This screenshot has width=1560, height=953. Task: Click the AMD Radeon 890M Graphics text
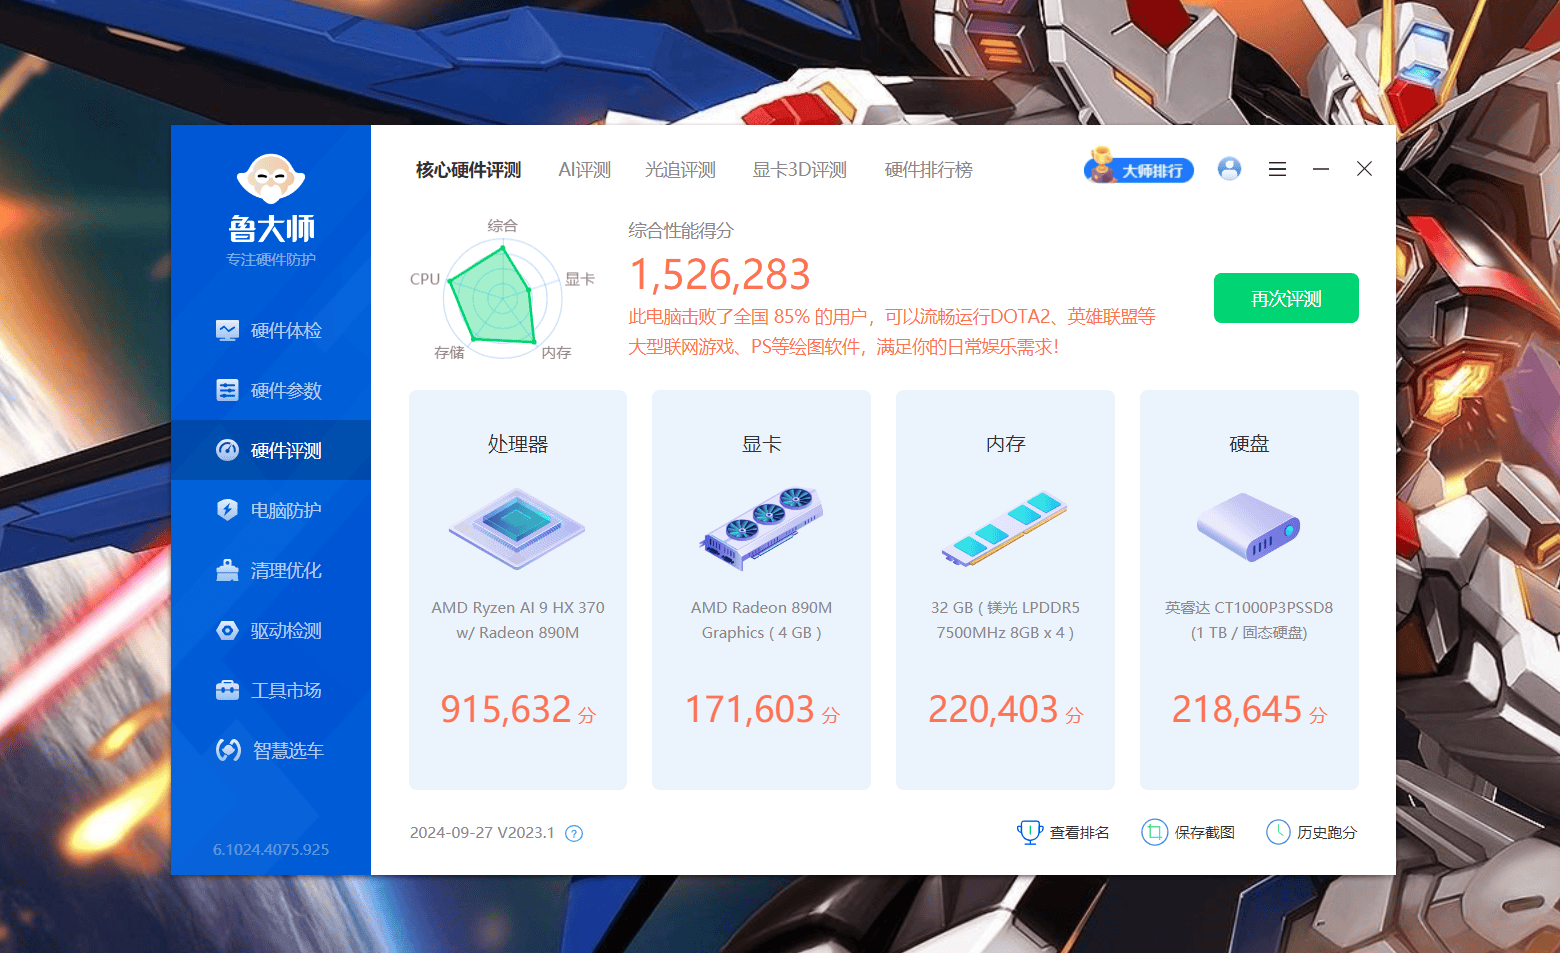tap(762, 620)
